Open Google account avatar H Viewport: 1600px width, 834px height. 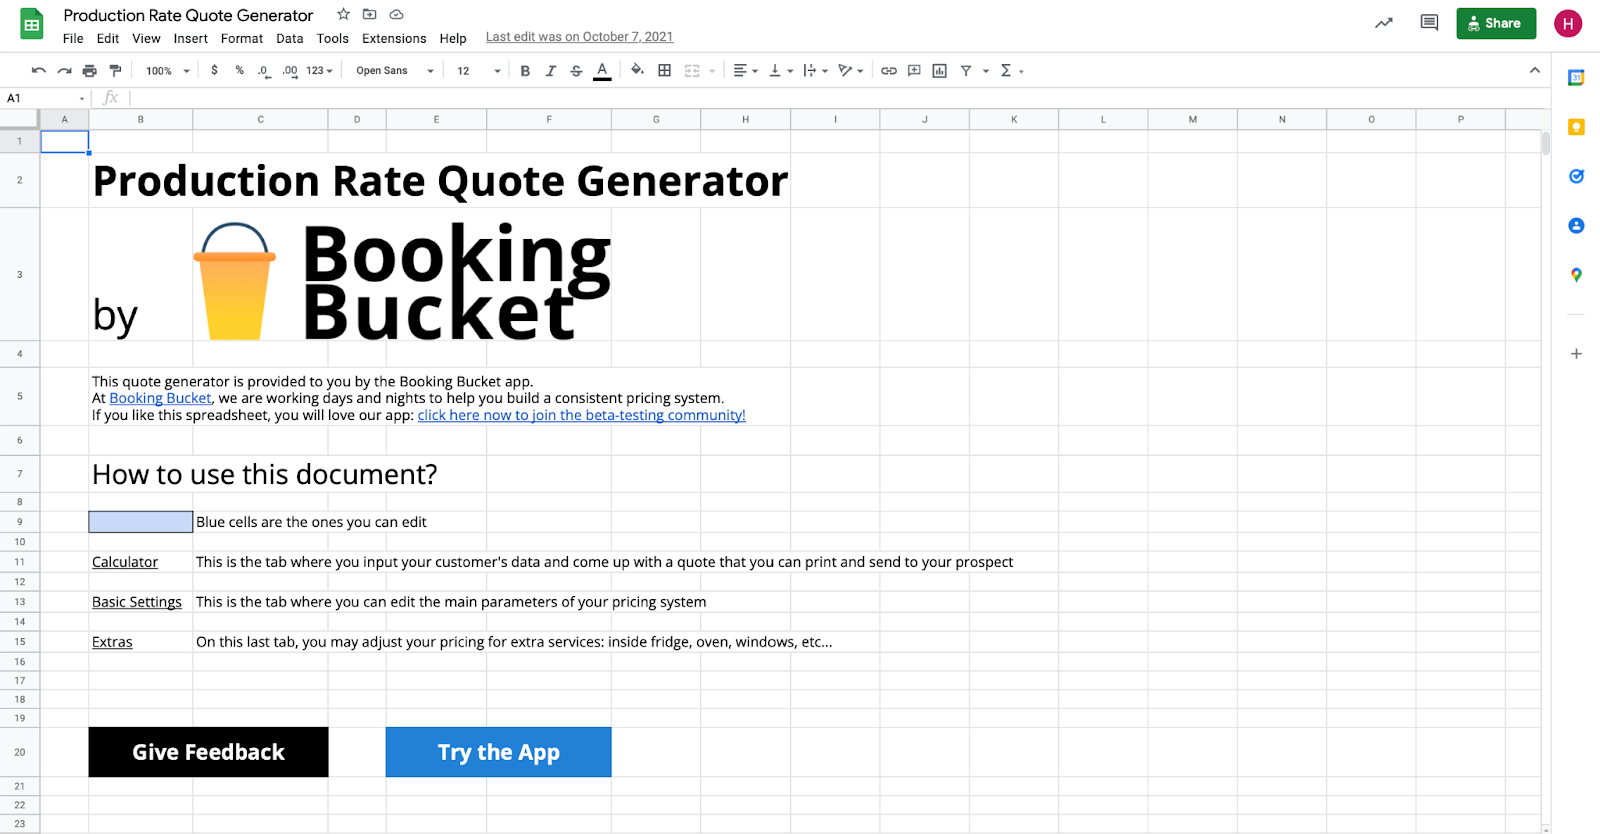1568,23
